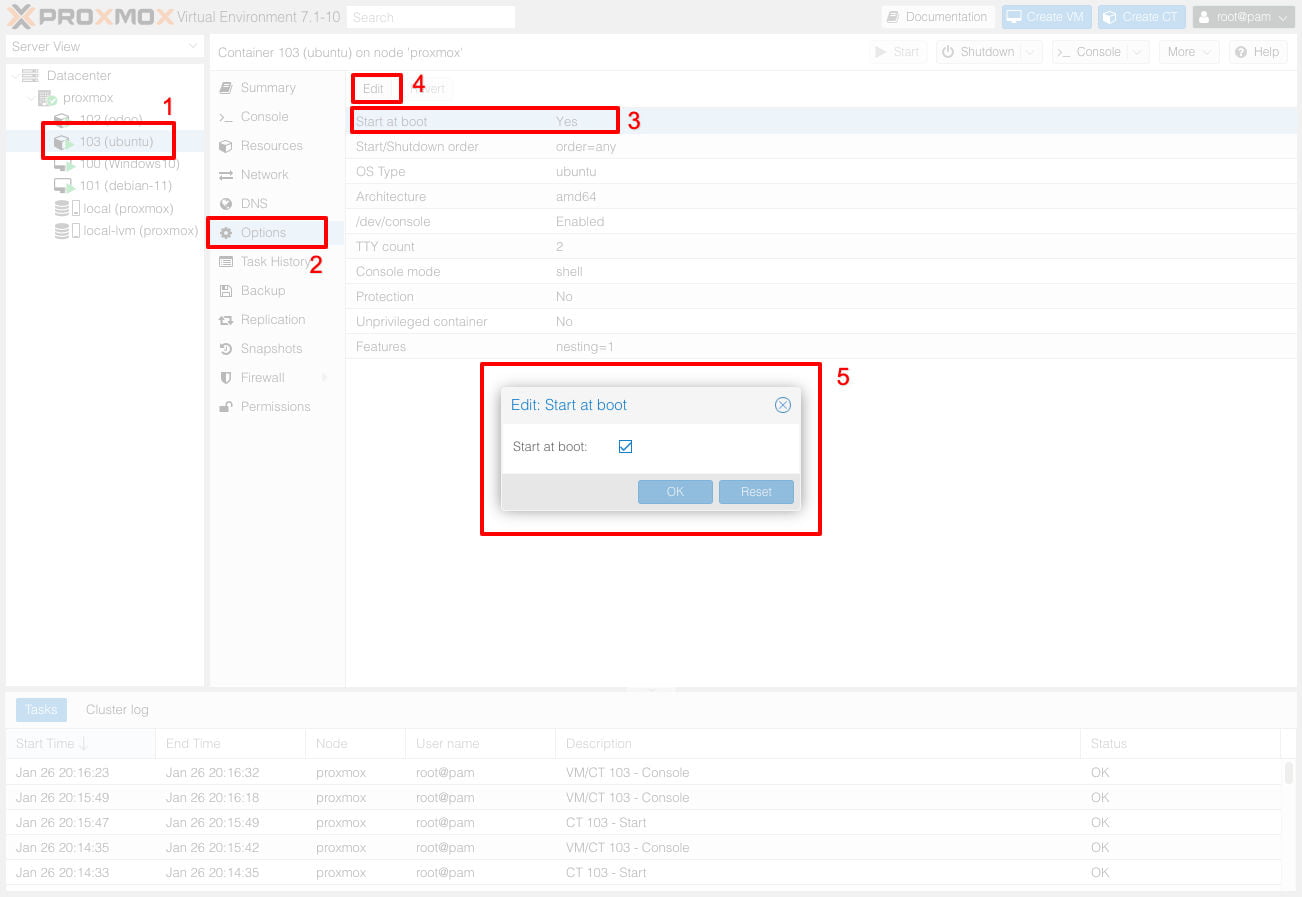Open the root@pam user menu
The image size is (1302, 897).
[1243, 17]
